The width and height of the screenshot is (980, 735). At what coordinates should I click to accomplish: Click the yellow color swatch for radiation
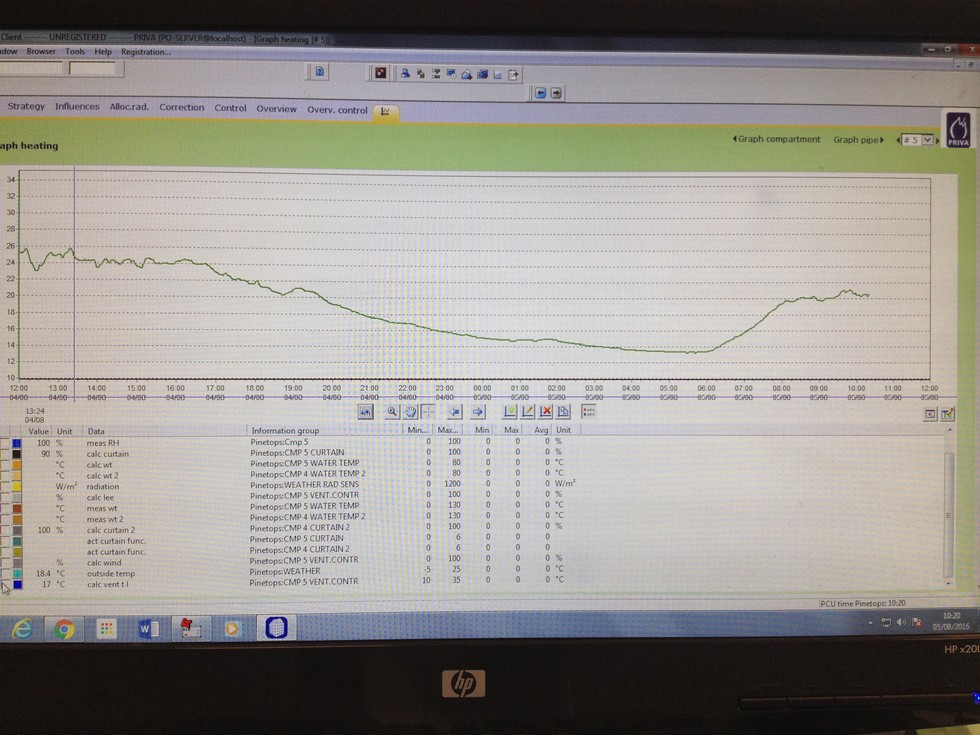17,486
